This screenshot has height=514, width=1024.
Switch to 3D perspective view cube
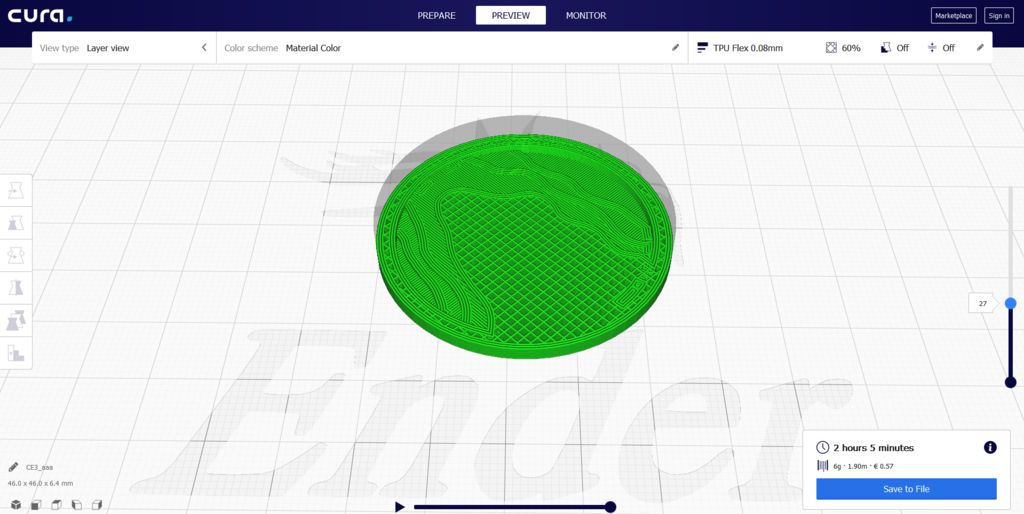coord(16,505)
